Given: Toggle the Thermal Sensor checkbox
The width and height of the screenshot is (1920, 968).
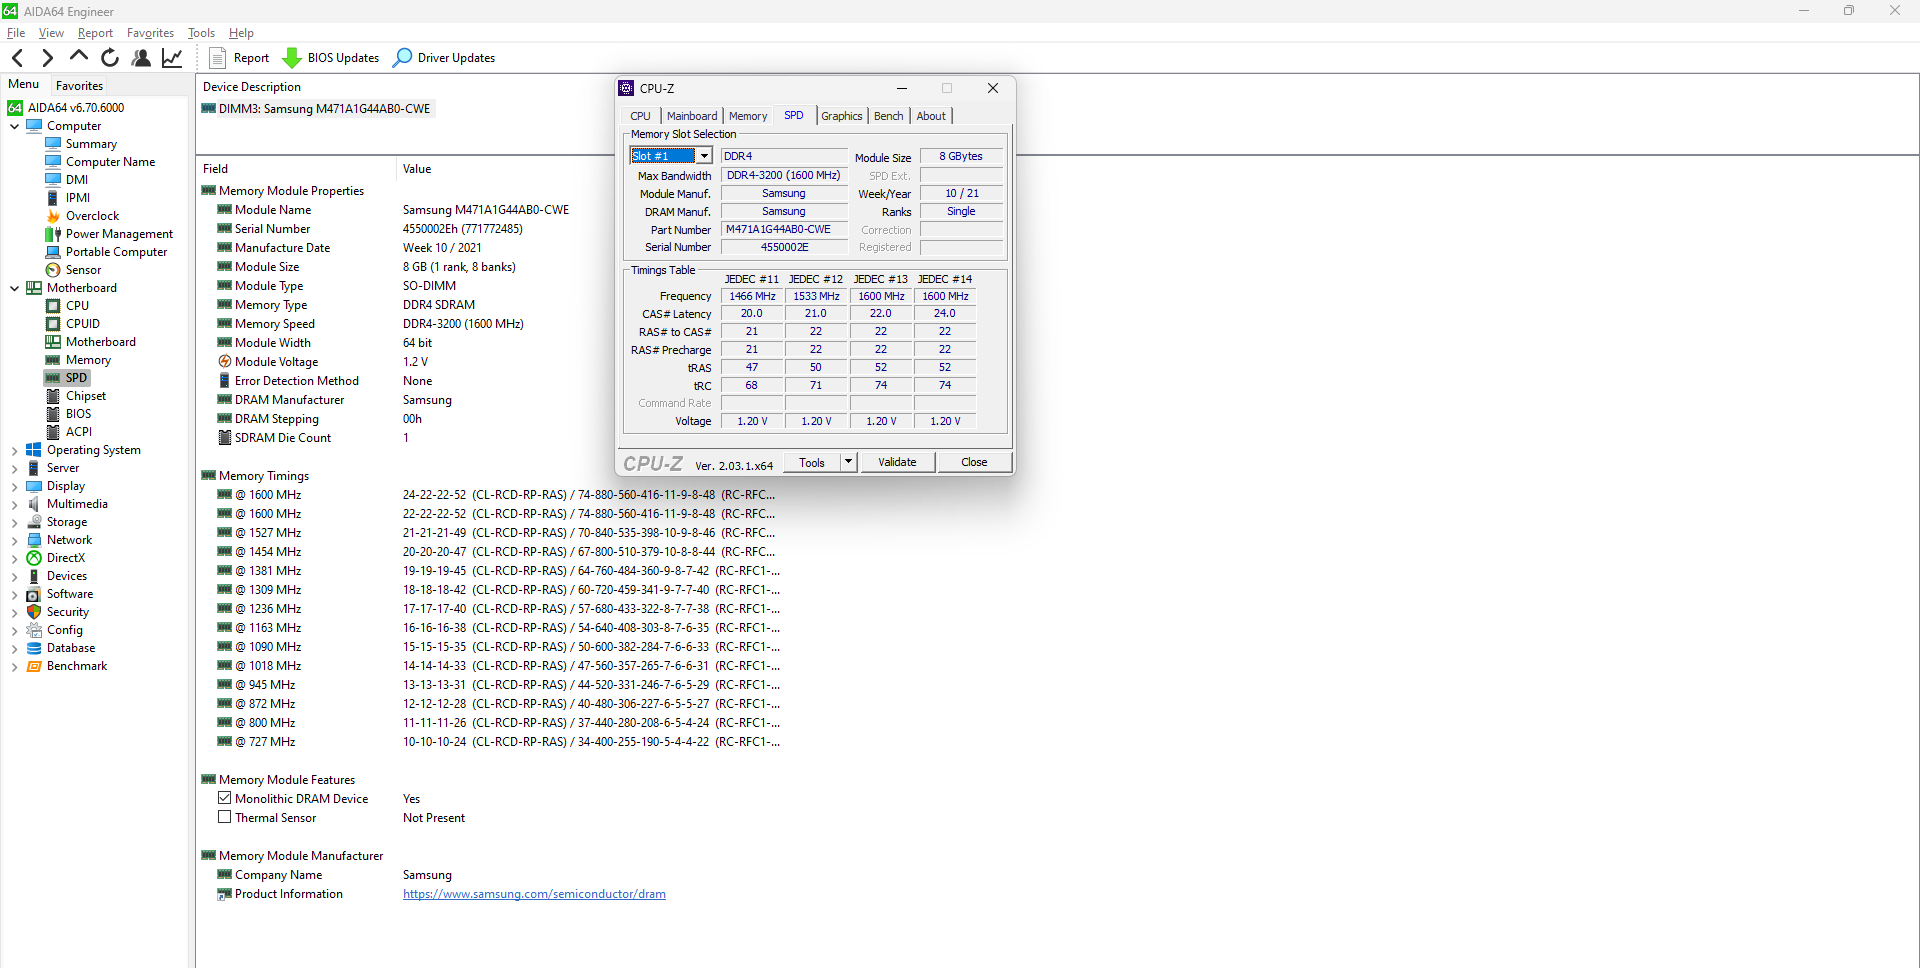Looking at the screenshot, I should coord(225,817).
